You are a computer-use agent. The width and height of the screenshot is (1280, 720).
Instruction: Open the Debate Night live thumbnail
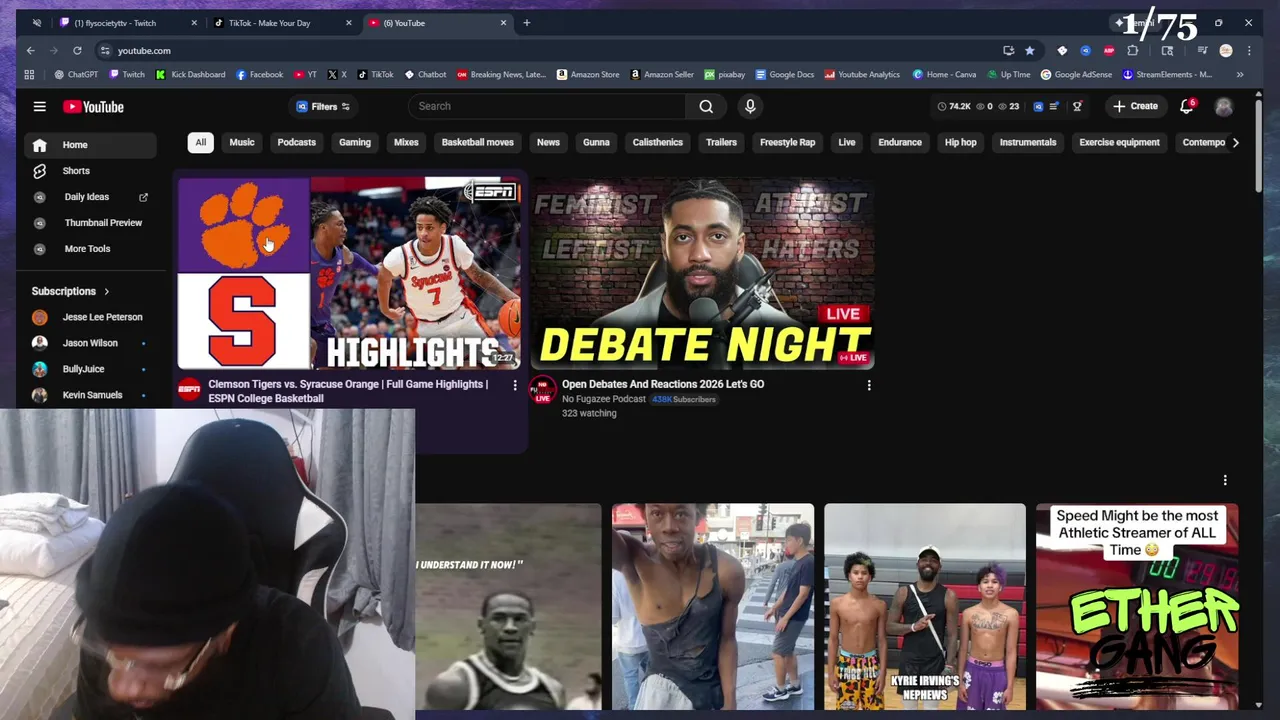pos(703,273)
